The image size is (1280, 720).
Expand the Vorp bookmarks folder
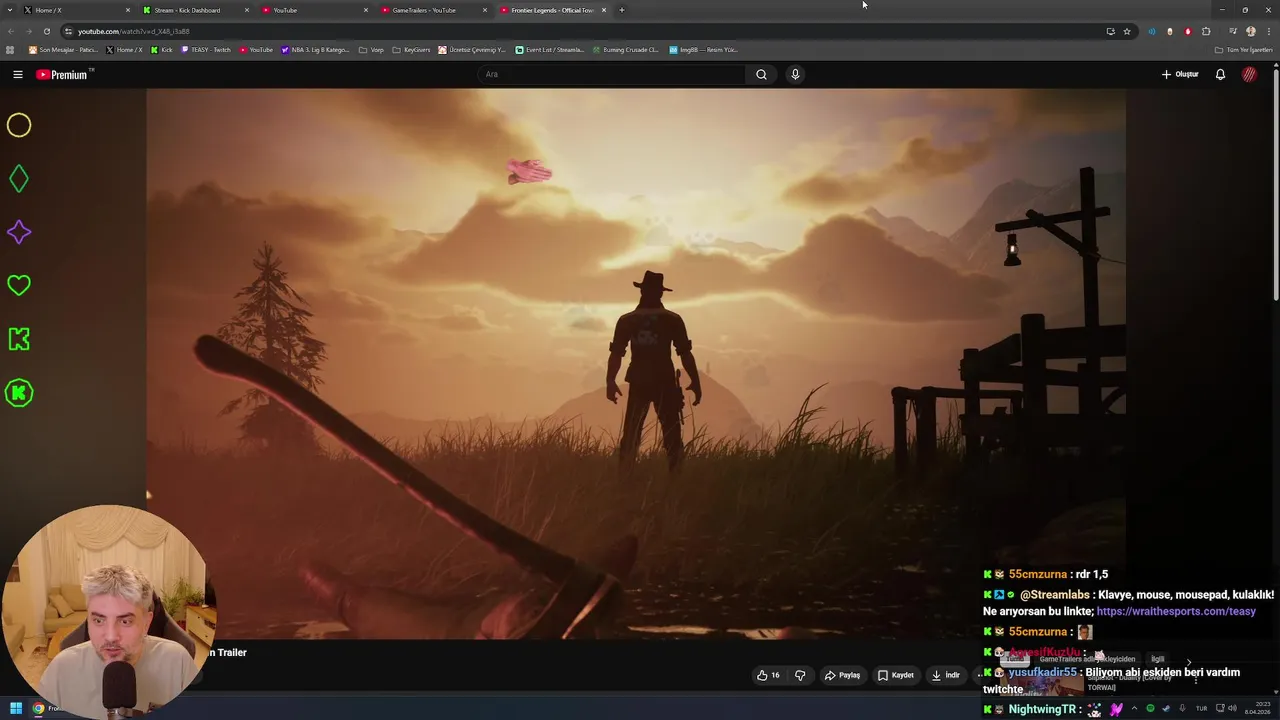(x=371, y=49)
